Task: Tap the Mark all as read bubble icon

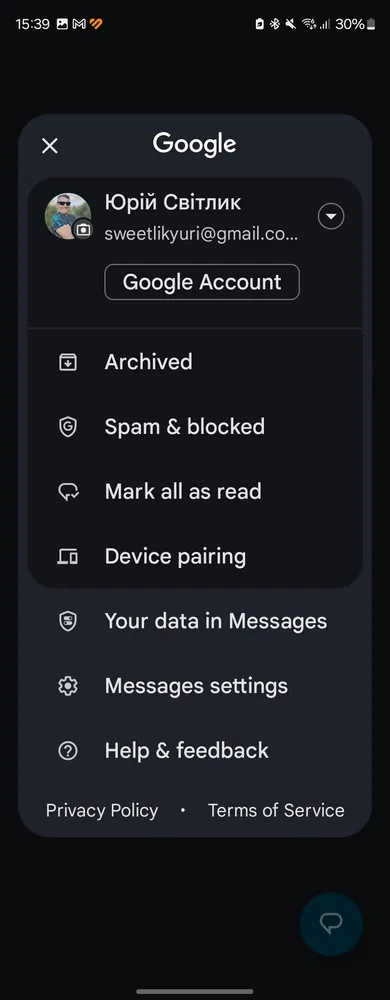Action: click(68, 492)
